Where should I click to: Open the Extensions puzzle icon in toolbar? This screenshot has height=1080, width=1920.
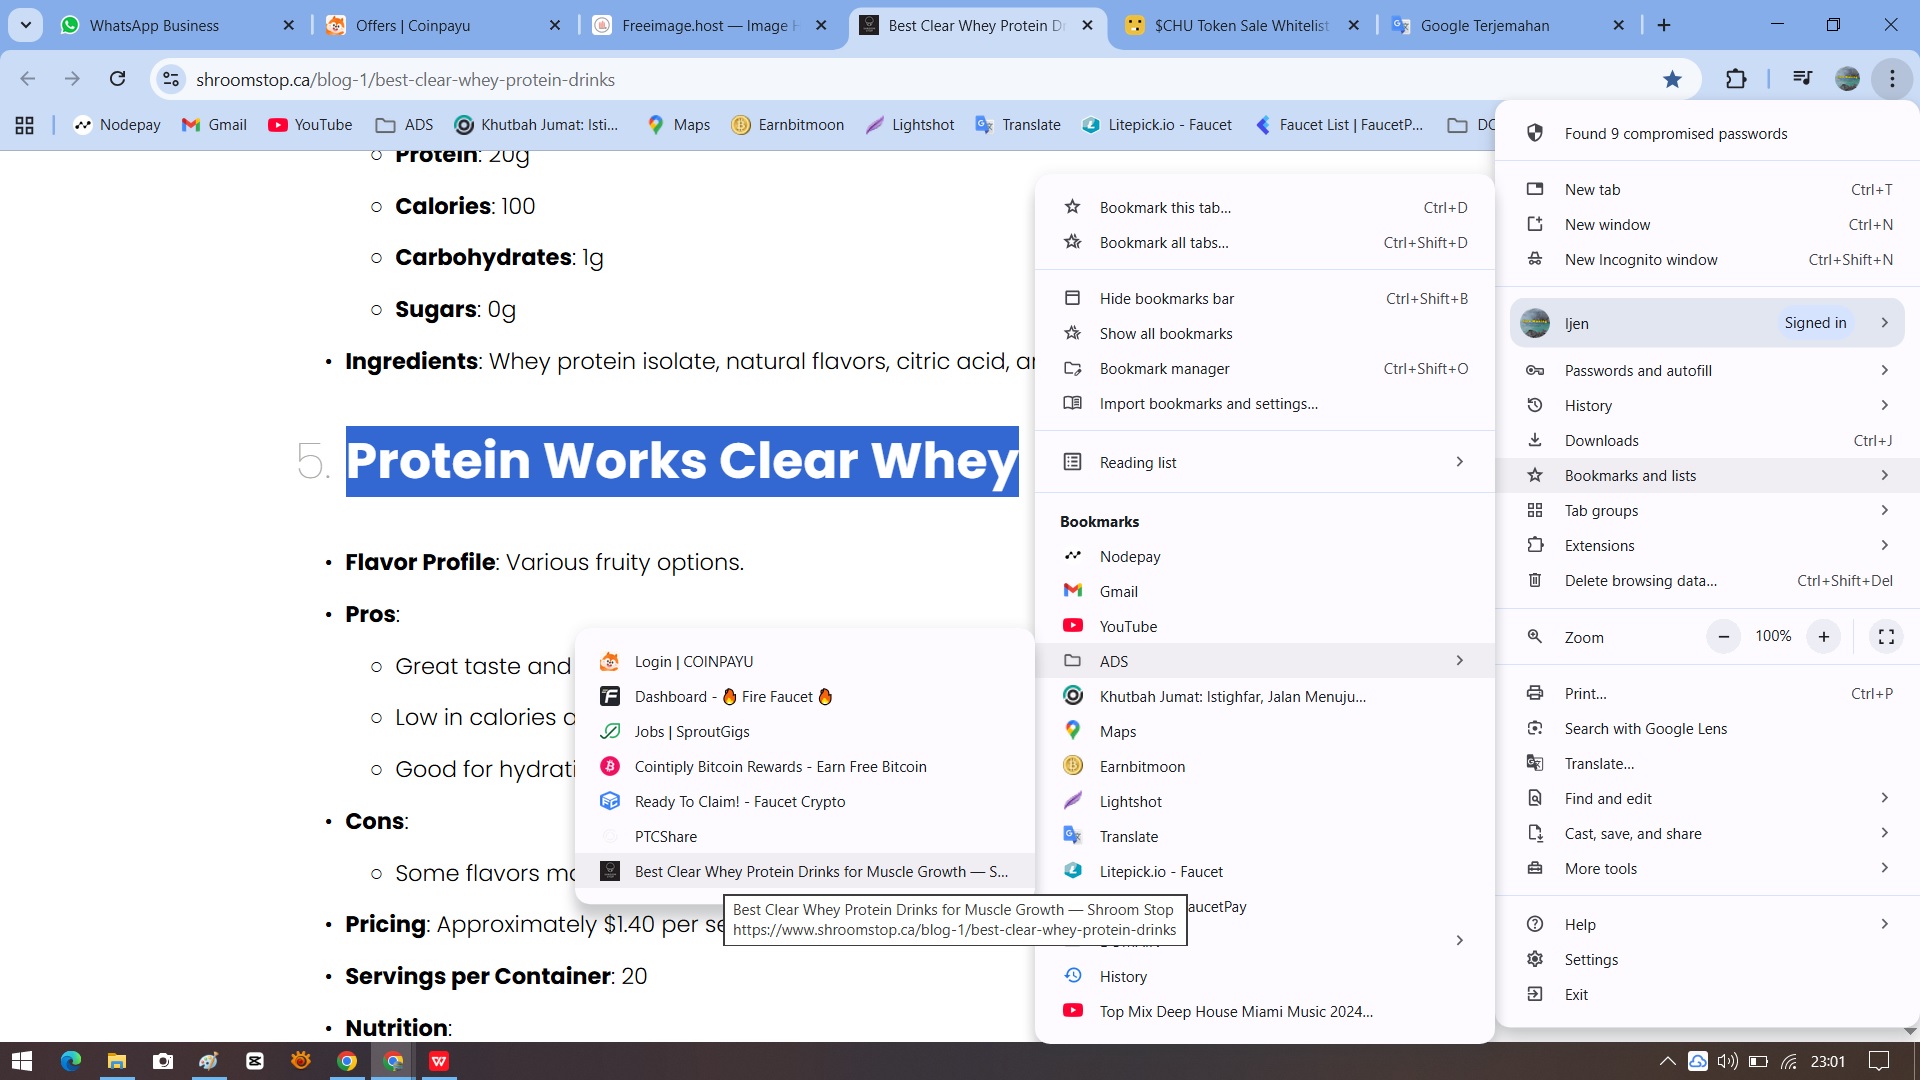click(1736, 79)
